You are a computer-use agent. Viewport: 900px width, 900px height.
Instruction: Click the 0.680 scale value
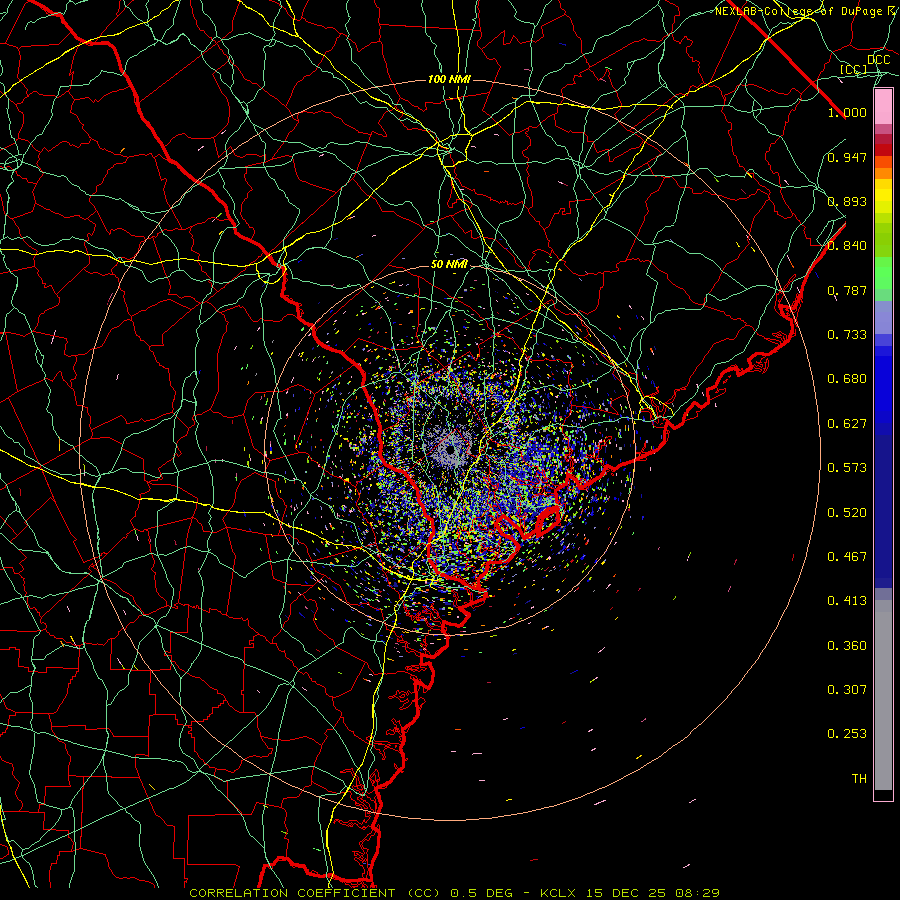[x=847, y=379]
